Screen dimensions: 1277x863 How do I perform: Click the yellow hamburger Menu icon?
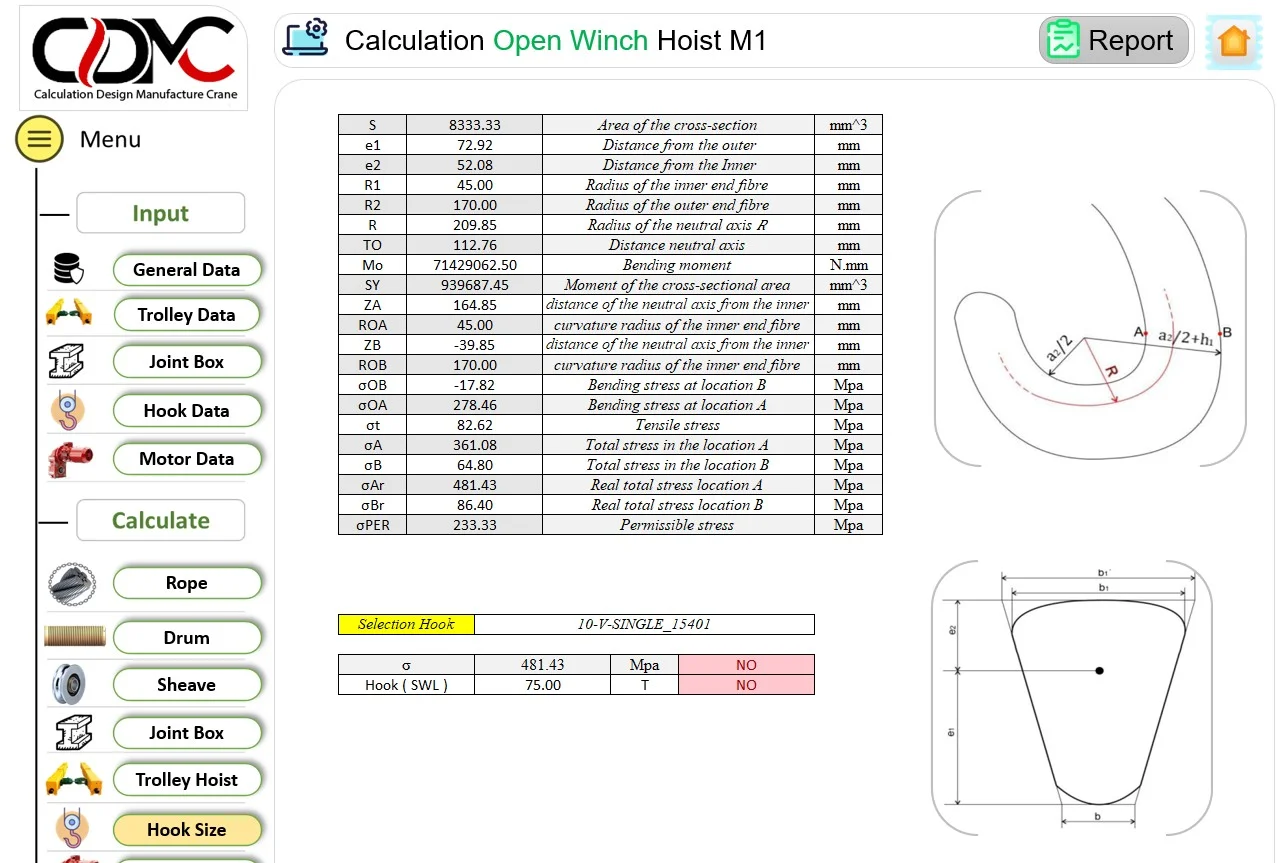tap(39, 139)
